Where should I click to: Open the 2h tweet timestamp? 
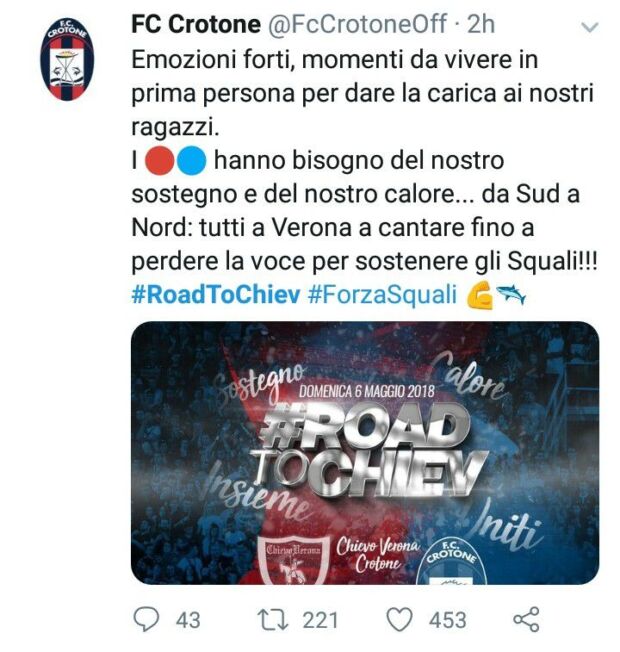point(480,24)
